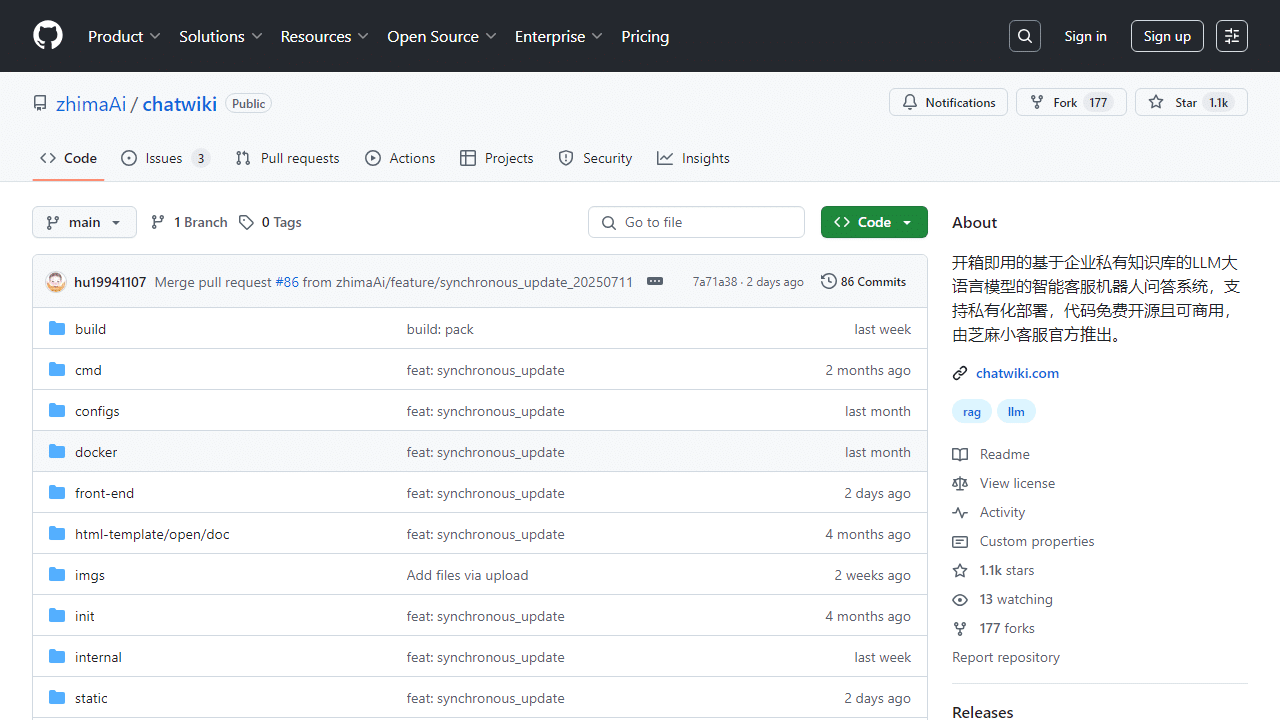The height and width of the screenshot is (720, 1280).
Task: Open the Pricing page
Action: pos(645,36)
